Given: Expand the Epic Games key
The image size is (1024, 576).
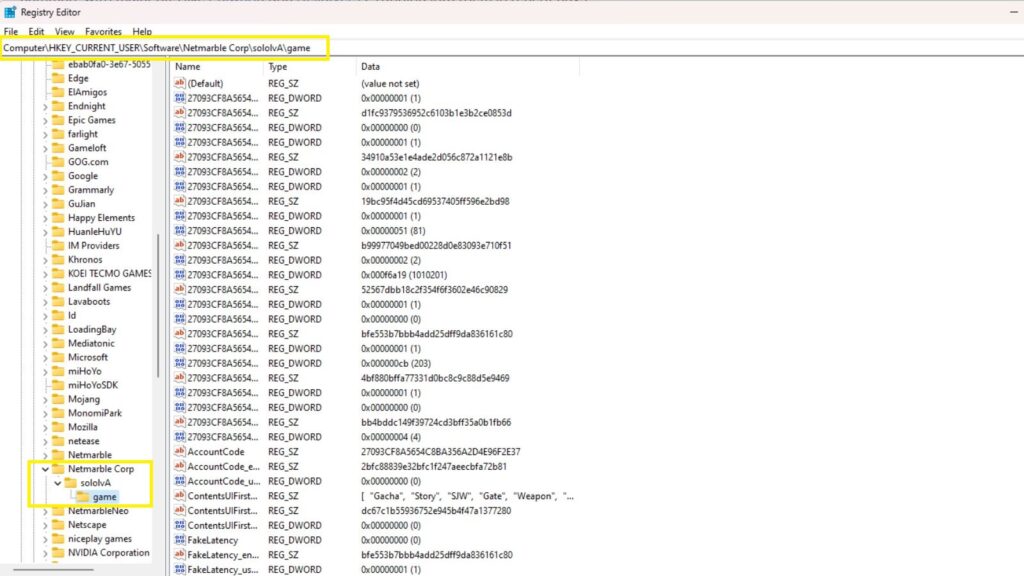Looking at the screenshot, I should coord(45,120).
